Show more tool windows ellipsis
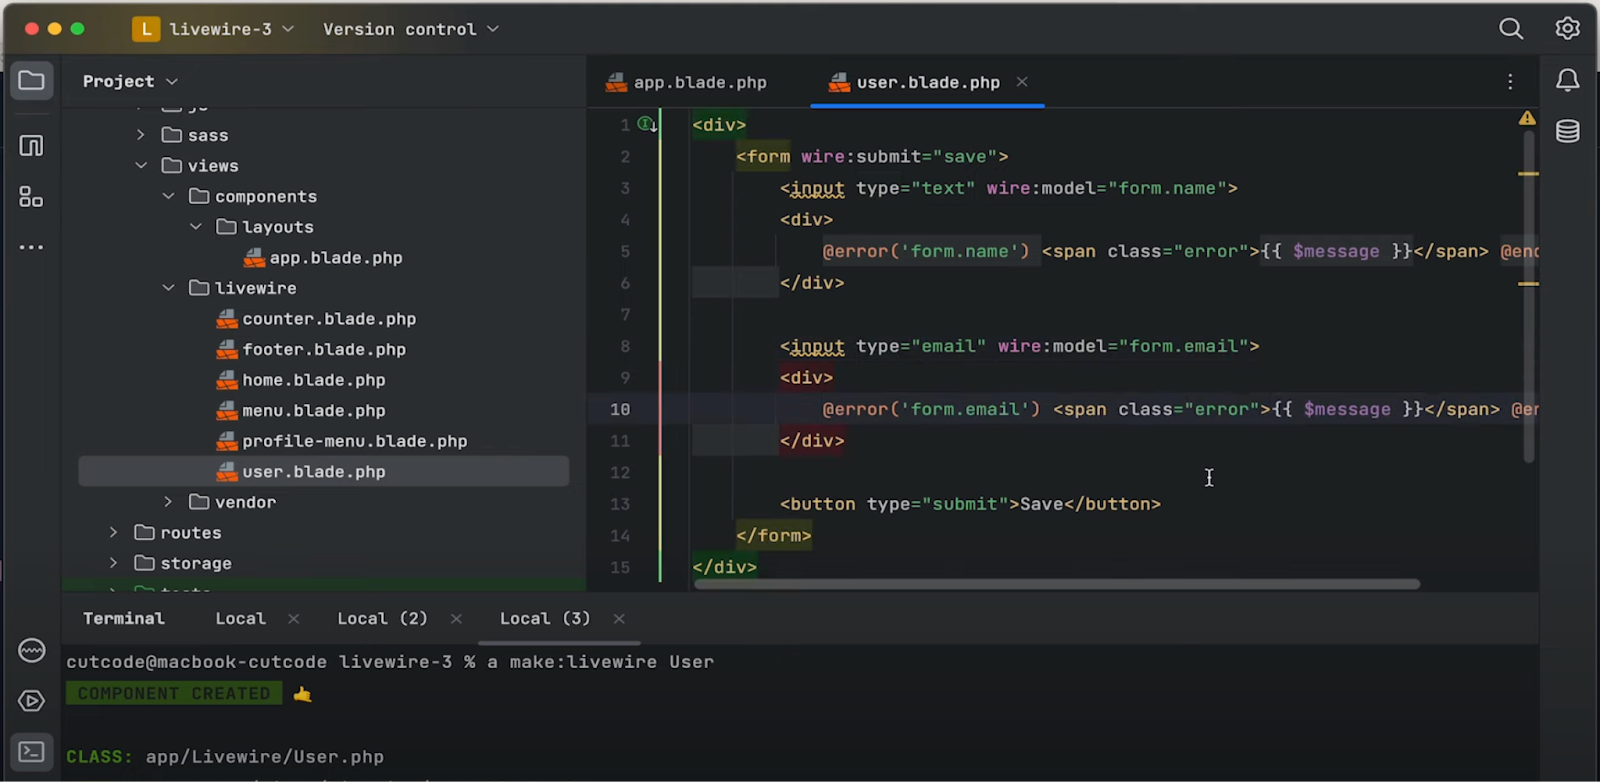This screenshot has width=1600, height=782. [x=31, y=247]
